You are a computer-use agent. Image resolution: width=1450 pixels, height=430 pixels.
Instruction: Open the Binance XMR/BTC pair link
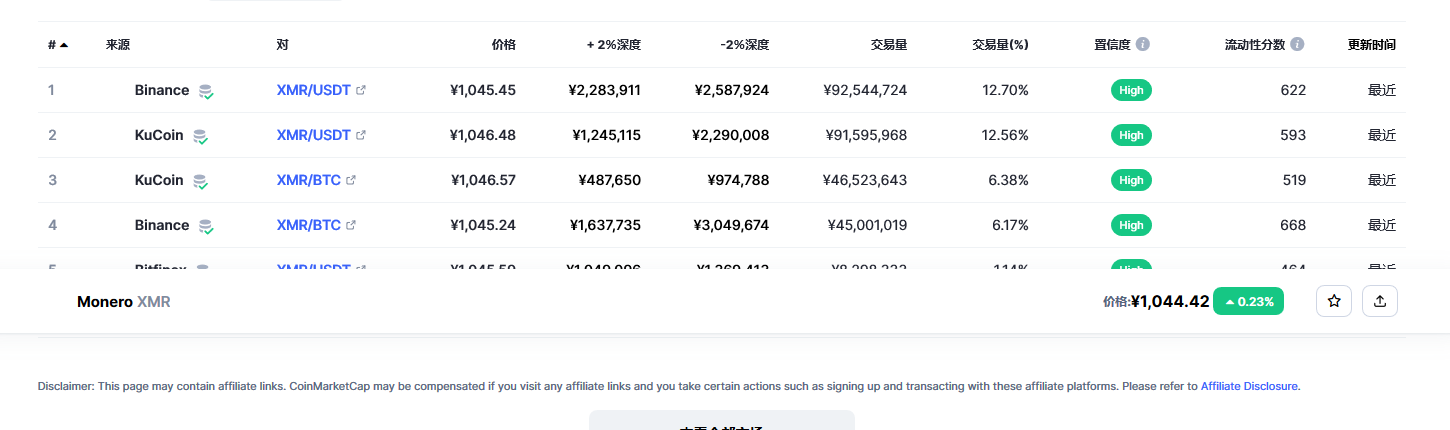[x=308, y=225]
